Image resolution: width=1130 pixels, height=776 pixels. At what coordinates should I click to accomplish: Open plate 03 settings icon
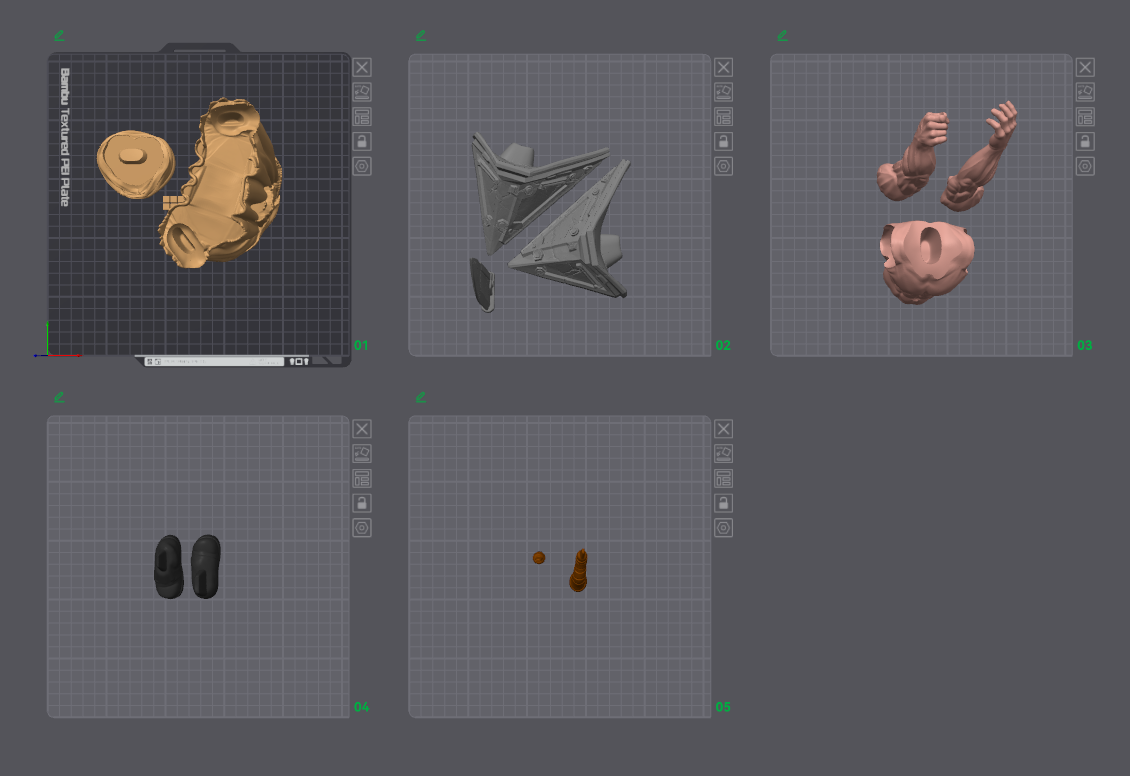(x=1085, y=166)
